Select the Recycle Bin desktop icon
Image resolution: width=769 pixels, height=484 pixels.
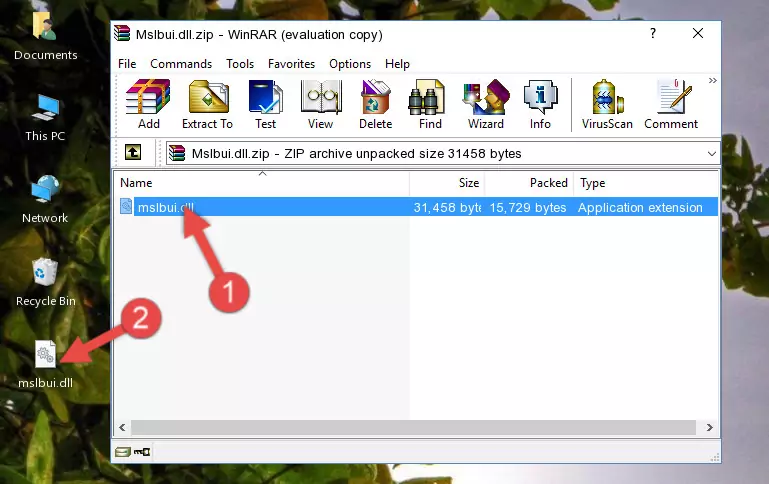[x=46, y=282]
